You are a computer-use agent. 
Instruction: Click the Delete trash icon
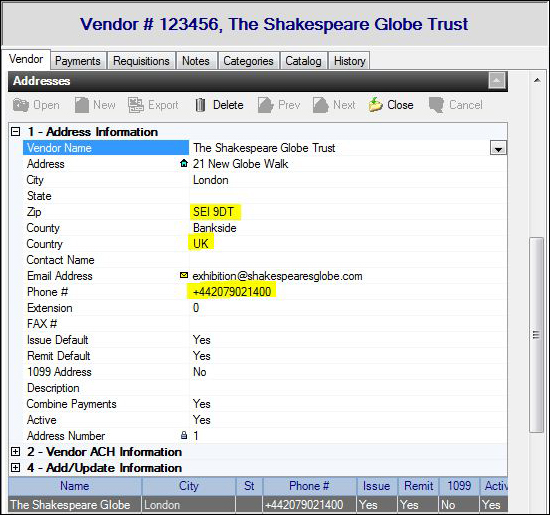[200, 105]
